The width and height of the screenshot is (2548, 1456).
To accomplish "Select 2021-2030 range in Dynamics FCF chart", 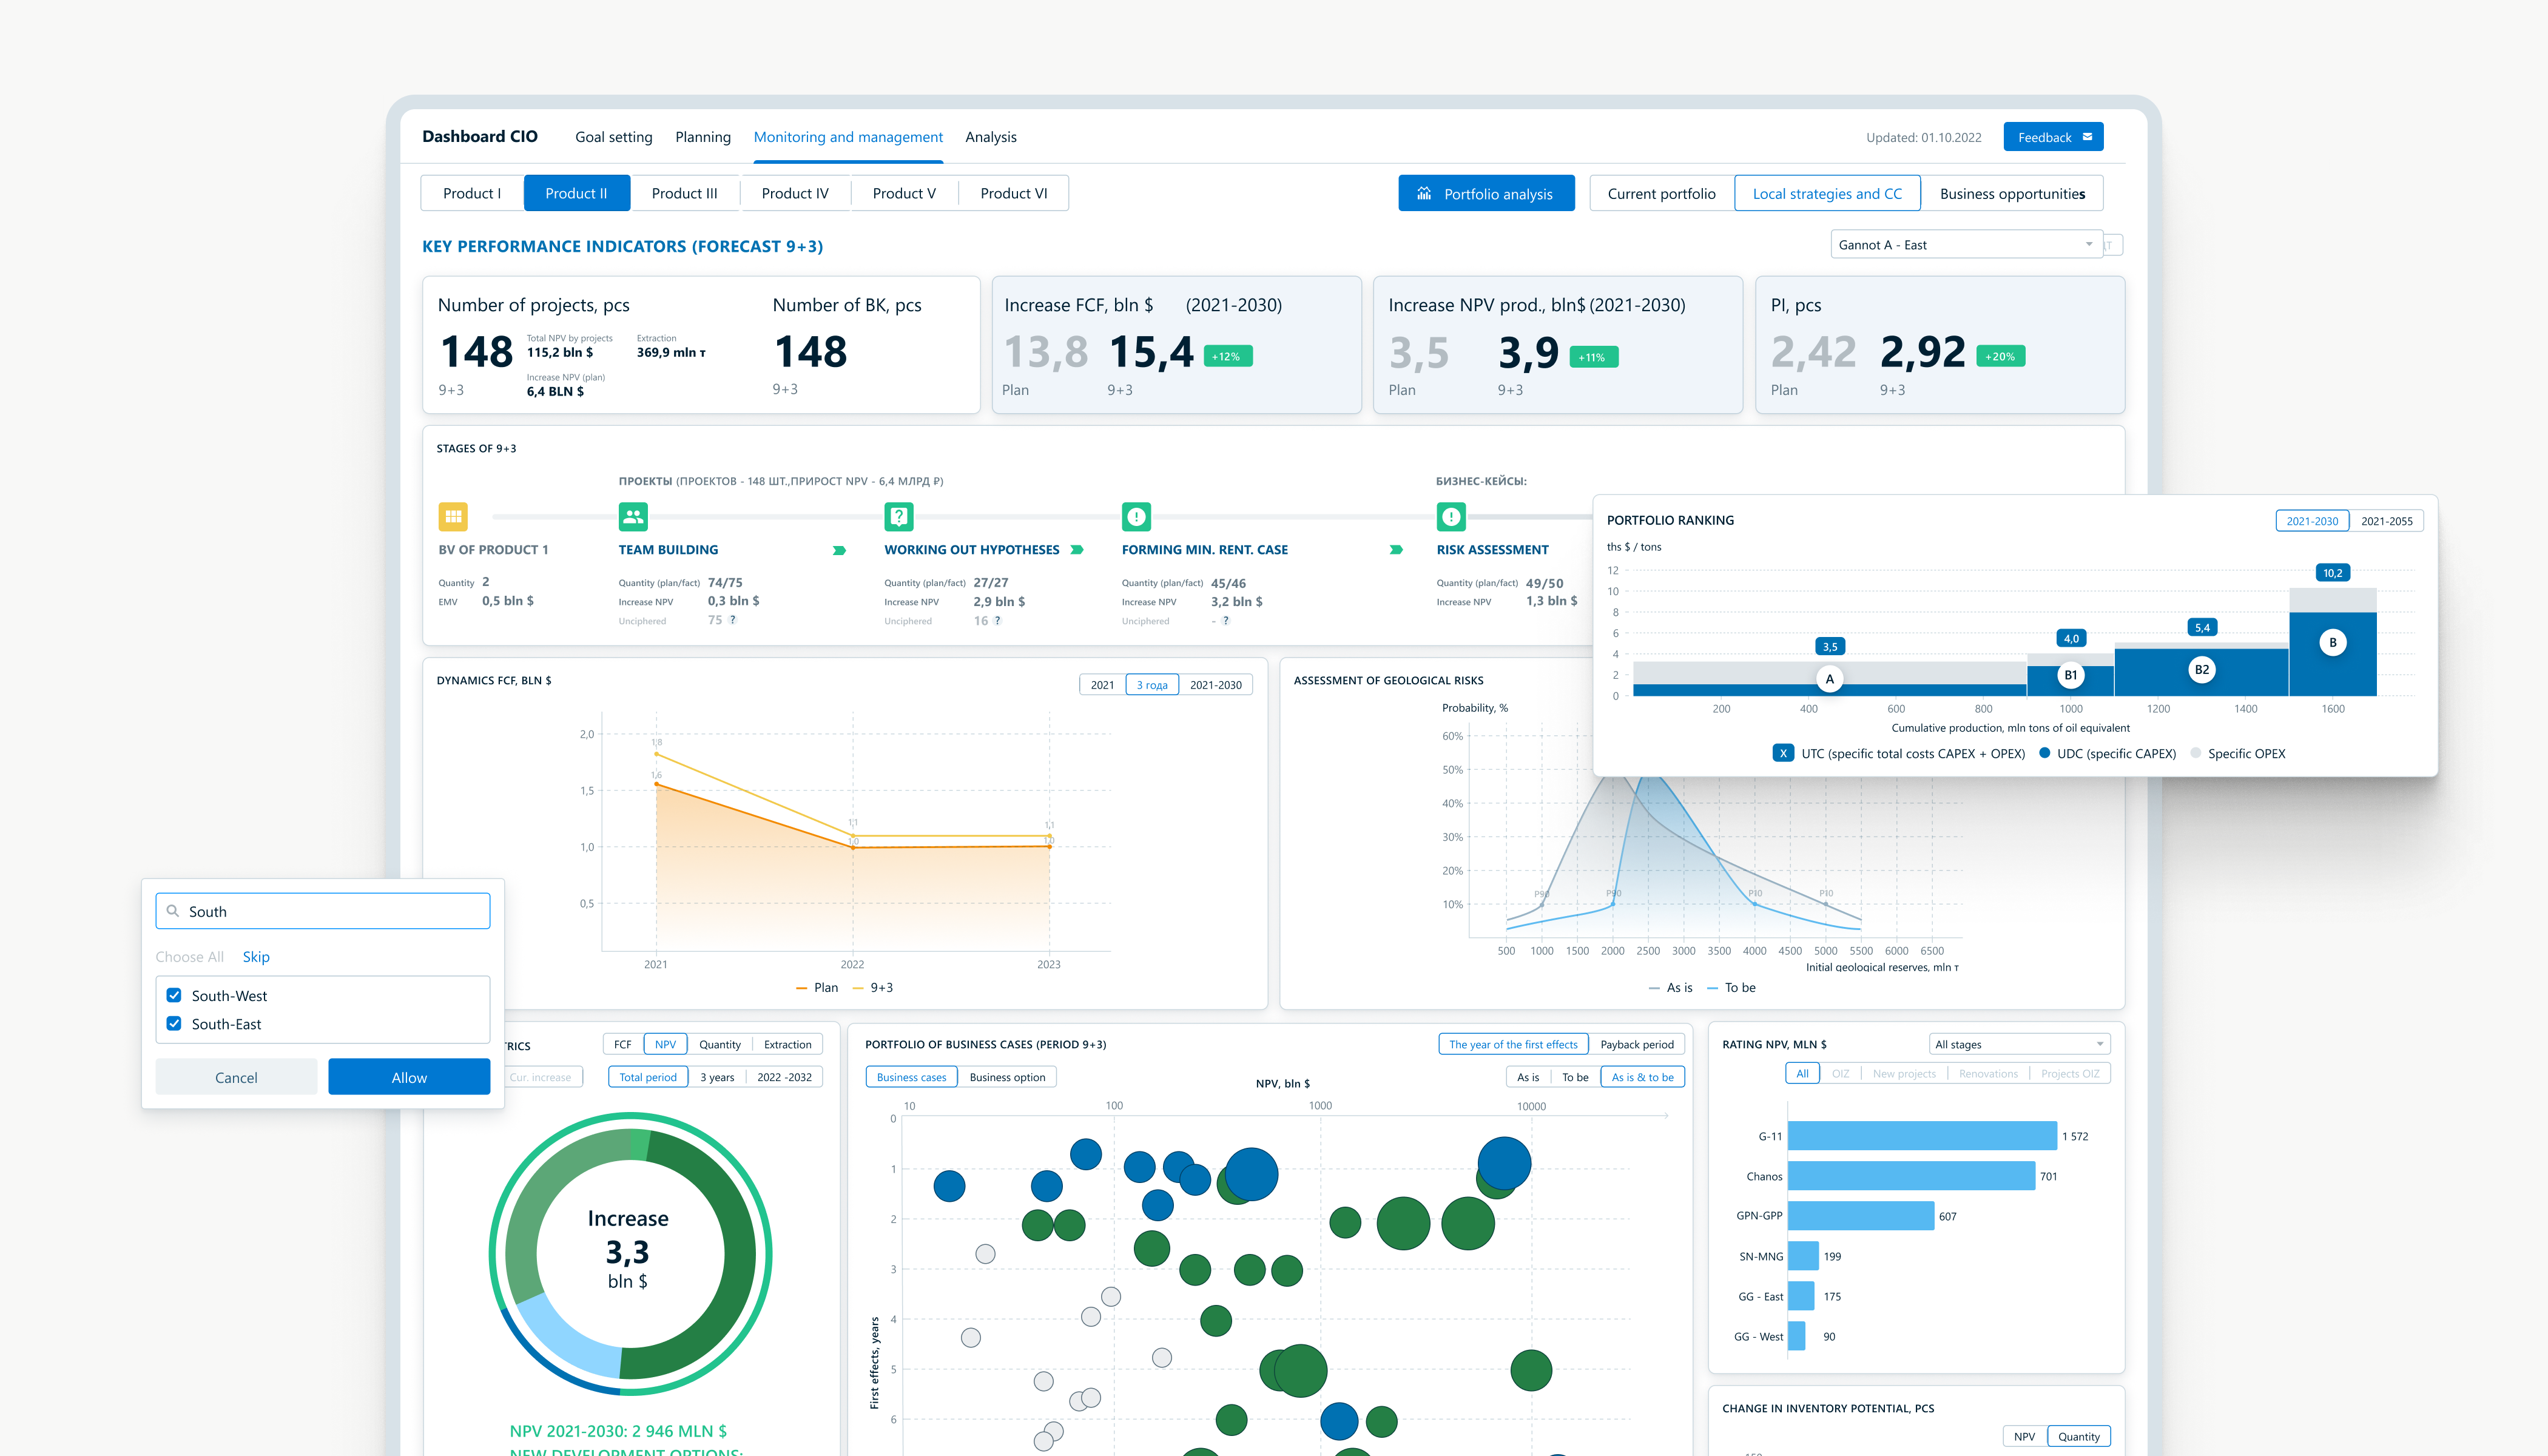I will 1215,684.
